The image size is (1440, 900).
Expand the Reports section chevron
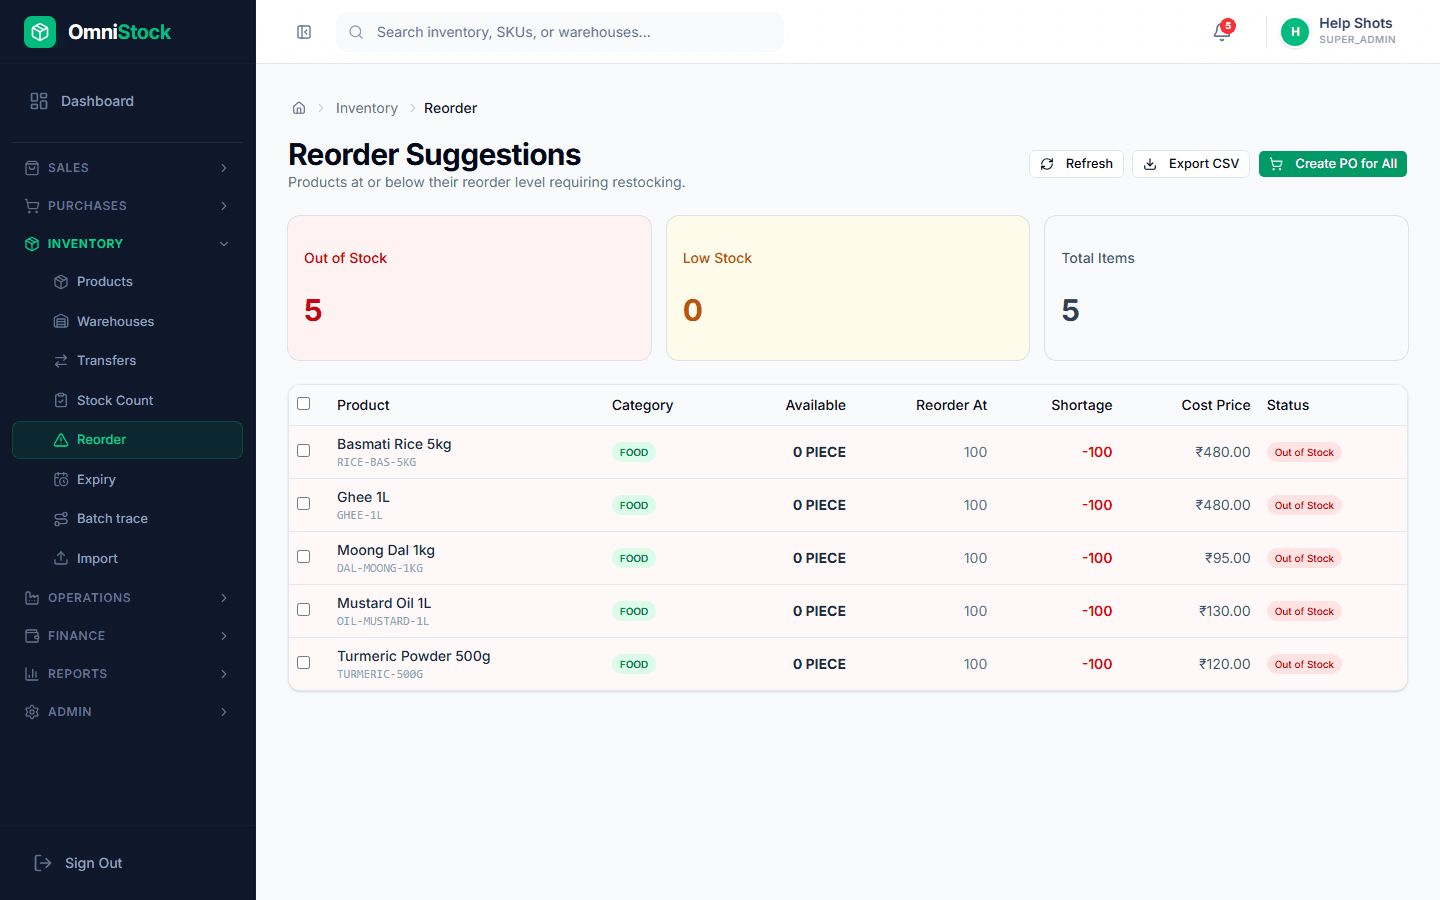pyautogui.click(x=224, y=674)
